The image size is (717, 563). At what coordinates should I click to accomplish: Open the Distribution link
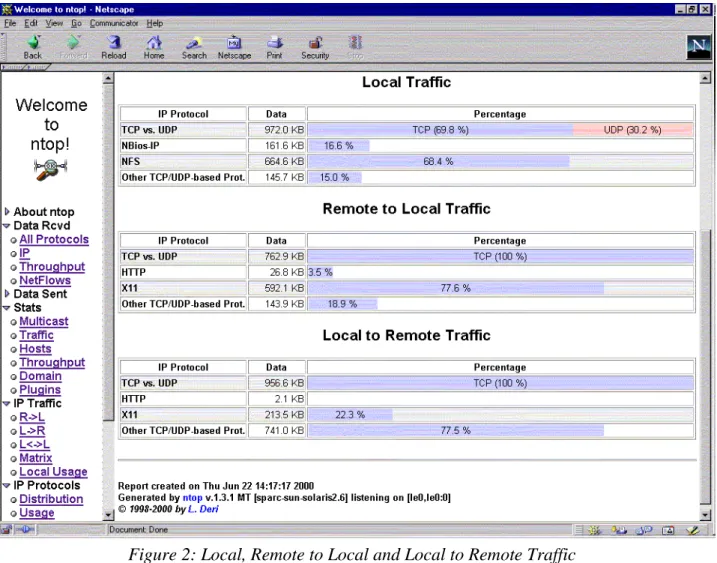51,499
